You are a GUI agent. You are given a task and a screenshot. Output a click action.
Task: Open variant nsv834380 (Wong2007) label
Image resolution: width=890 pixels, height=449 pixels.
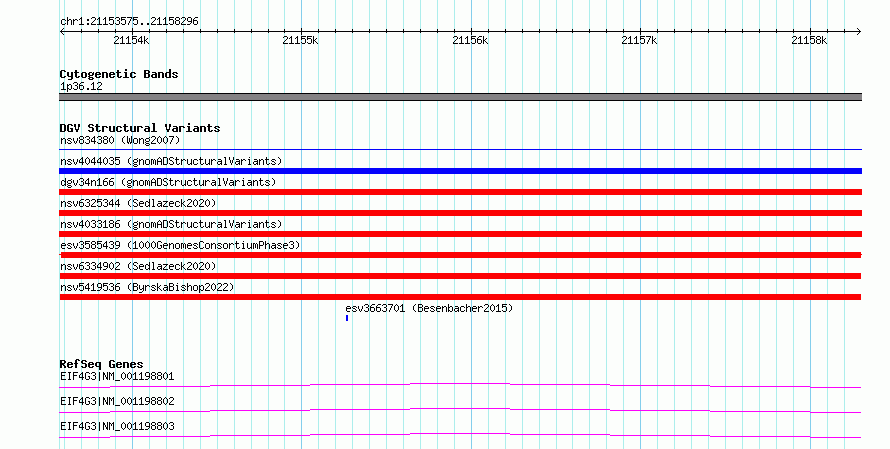click(120, 140)
